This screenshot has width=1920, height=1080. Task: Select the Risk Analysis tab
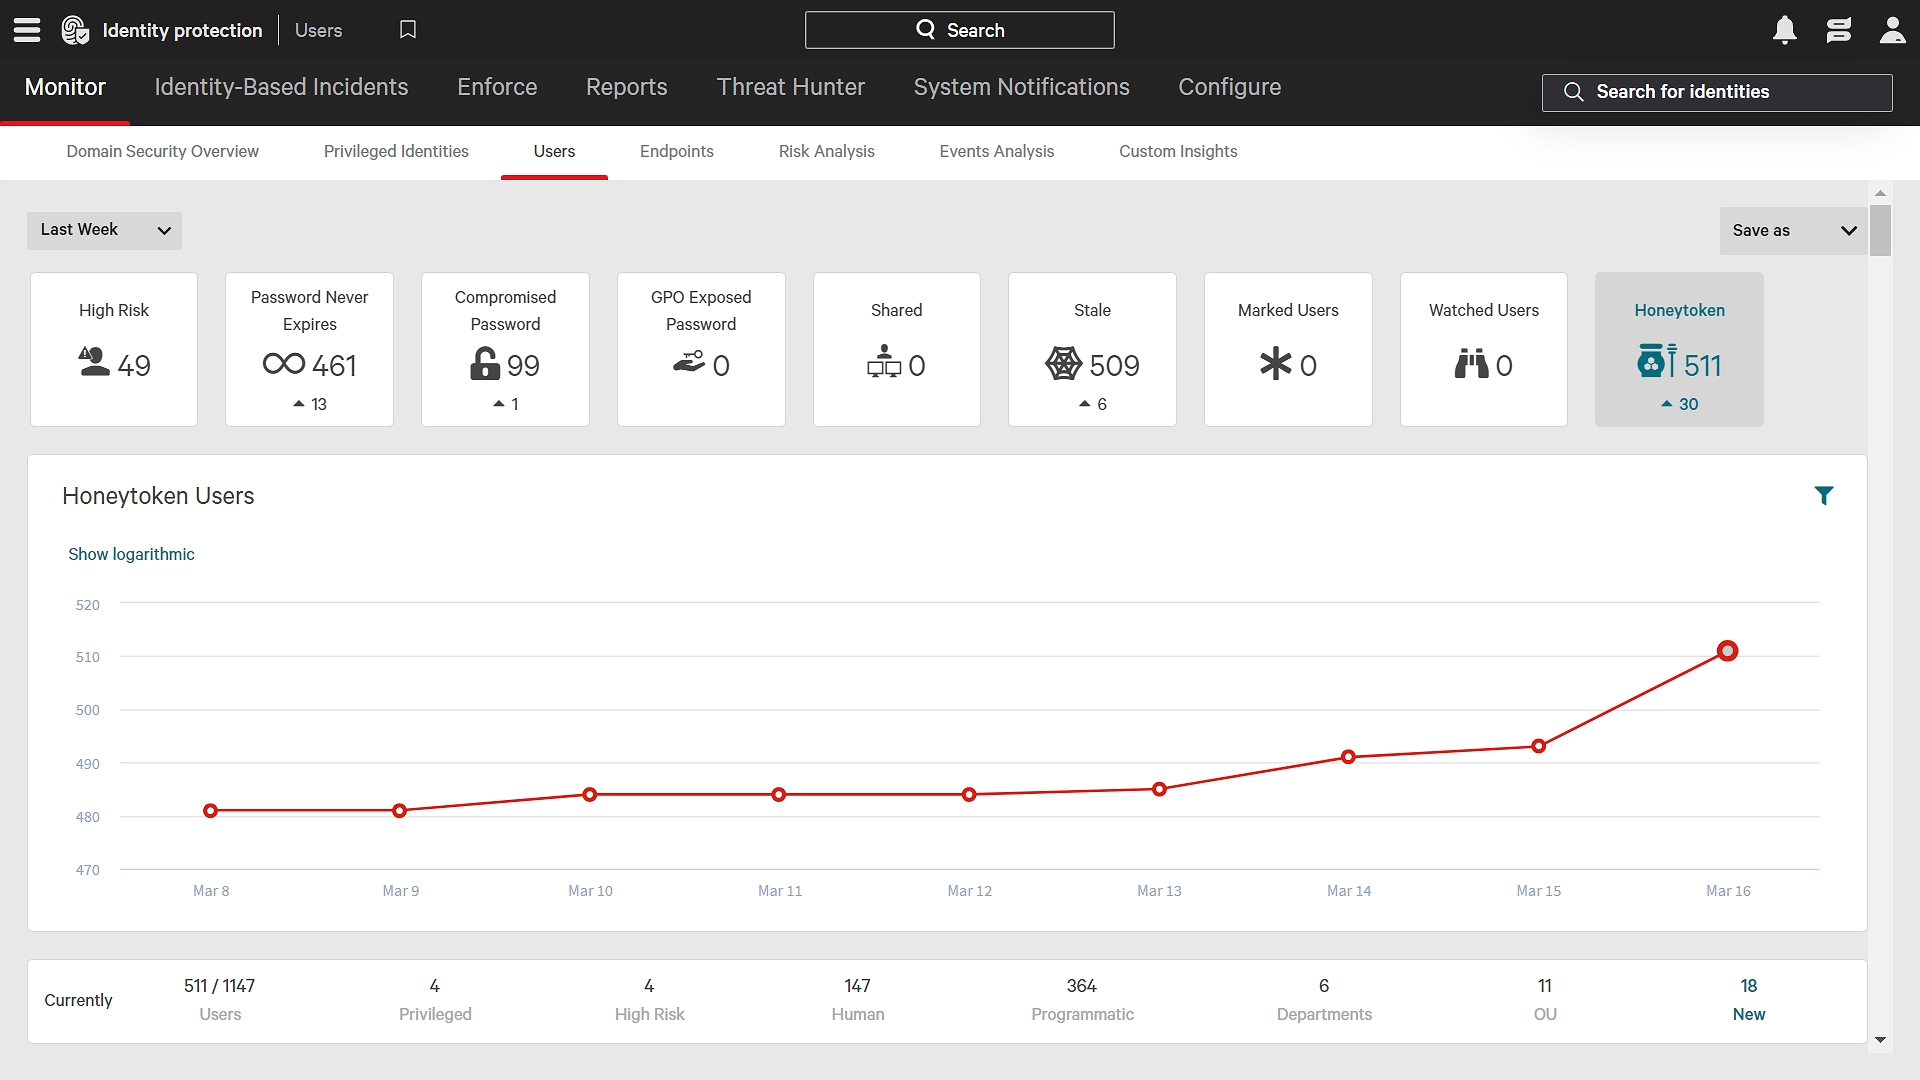825,150
